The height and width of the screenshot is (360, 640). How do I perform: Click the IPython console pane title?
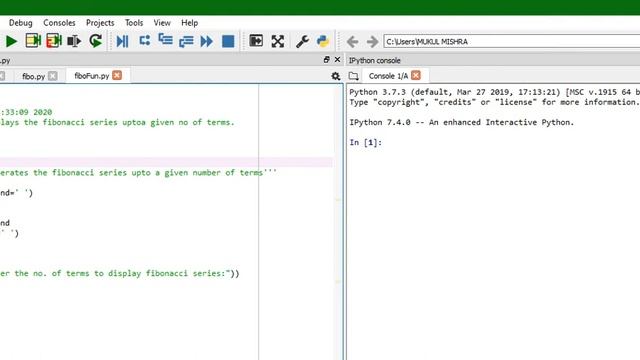374,60
